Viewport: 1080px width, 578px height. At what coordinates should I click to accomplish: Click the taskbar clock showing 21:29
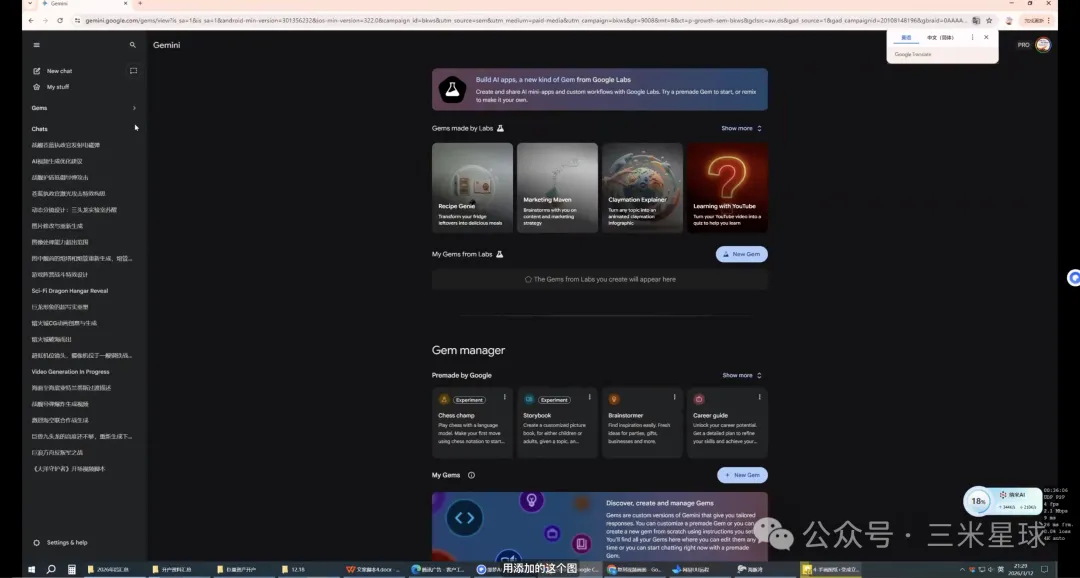point(1020,569)
